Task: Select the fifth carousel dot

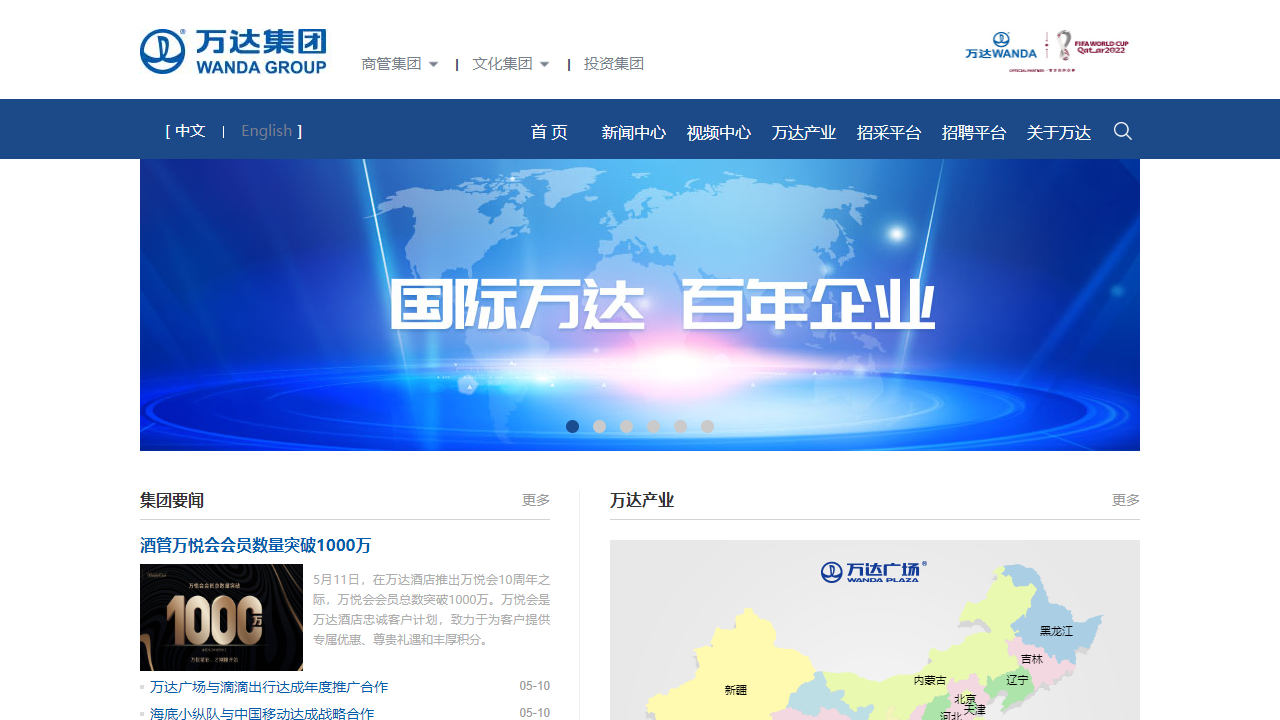Action: 681,426
